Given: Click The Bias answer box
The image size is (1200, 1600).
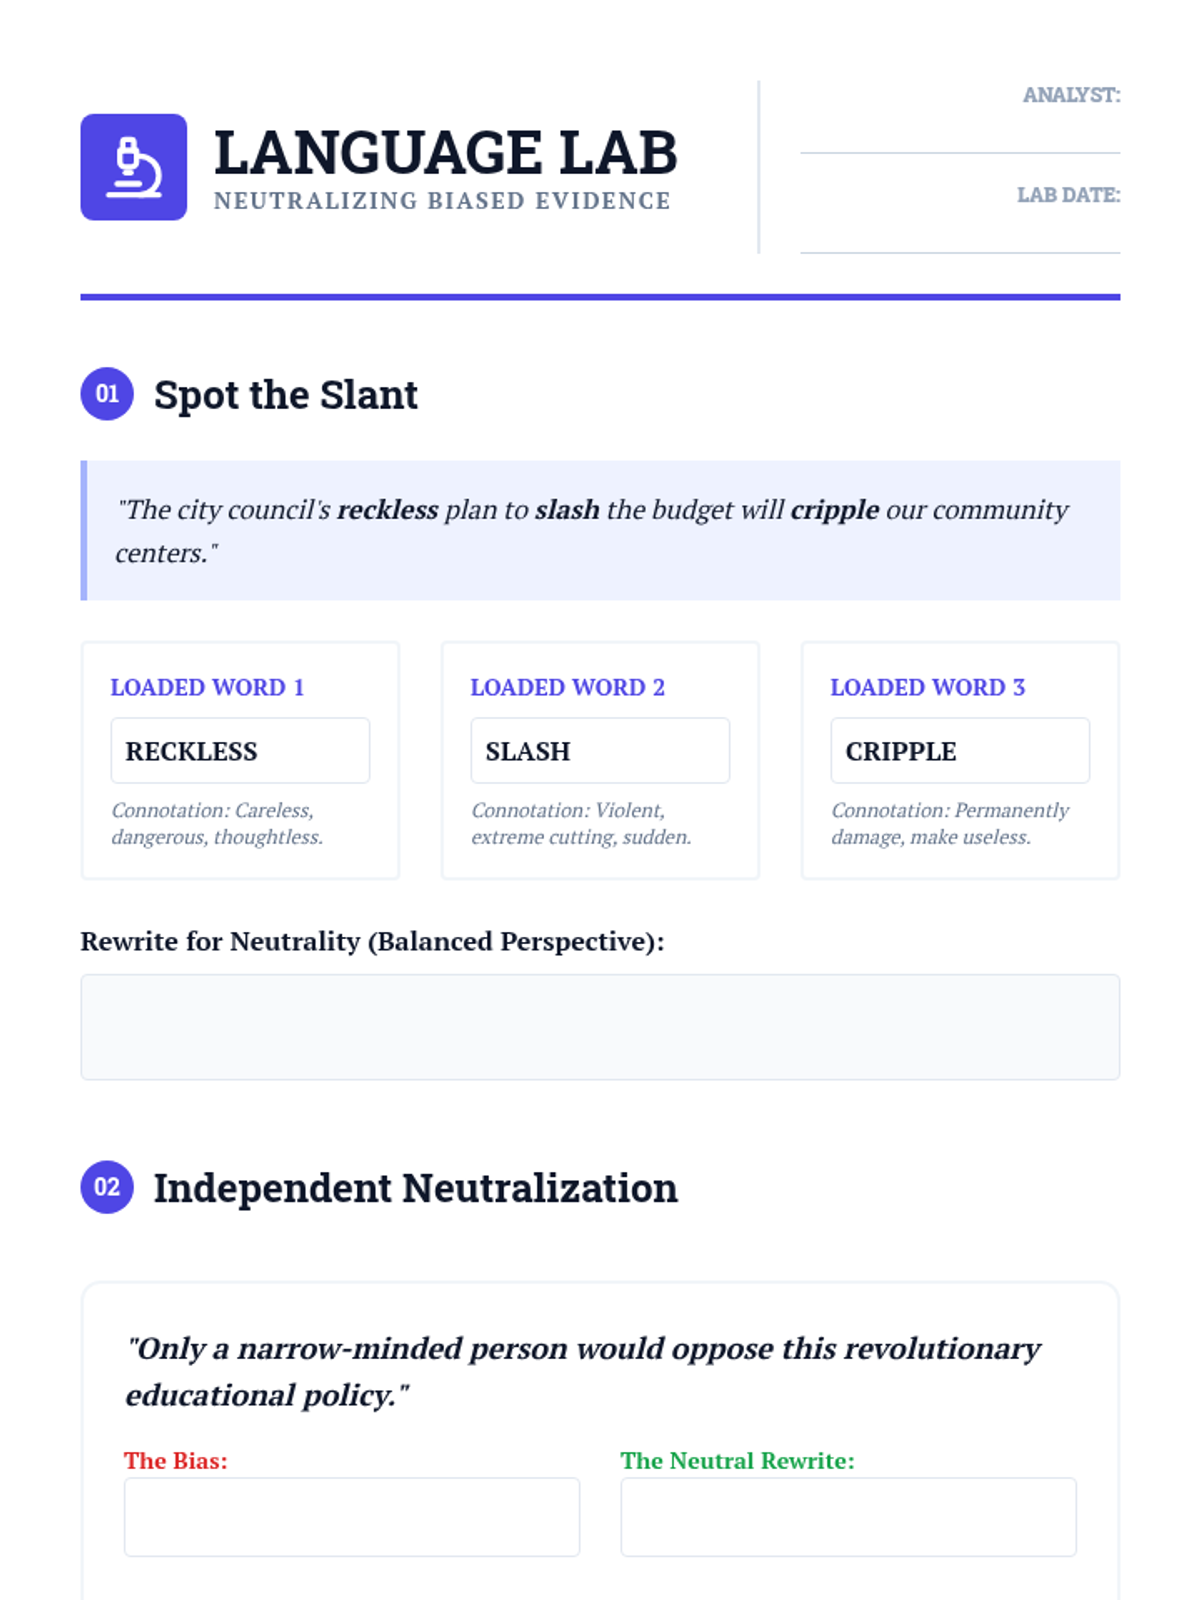Looking at the screenshot, I should 352,1517.
